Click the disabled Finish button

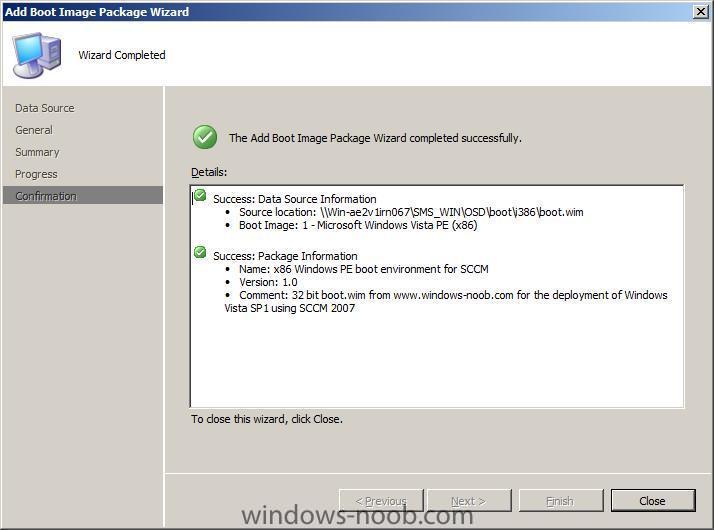tap(561, 500)
